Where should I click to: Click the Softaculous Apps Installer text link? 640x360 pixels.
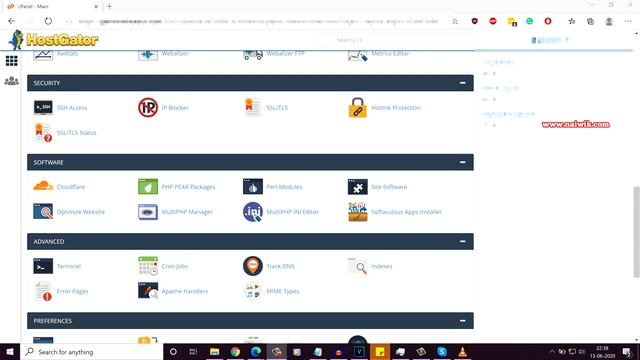[407, 212]
